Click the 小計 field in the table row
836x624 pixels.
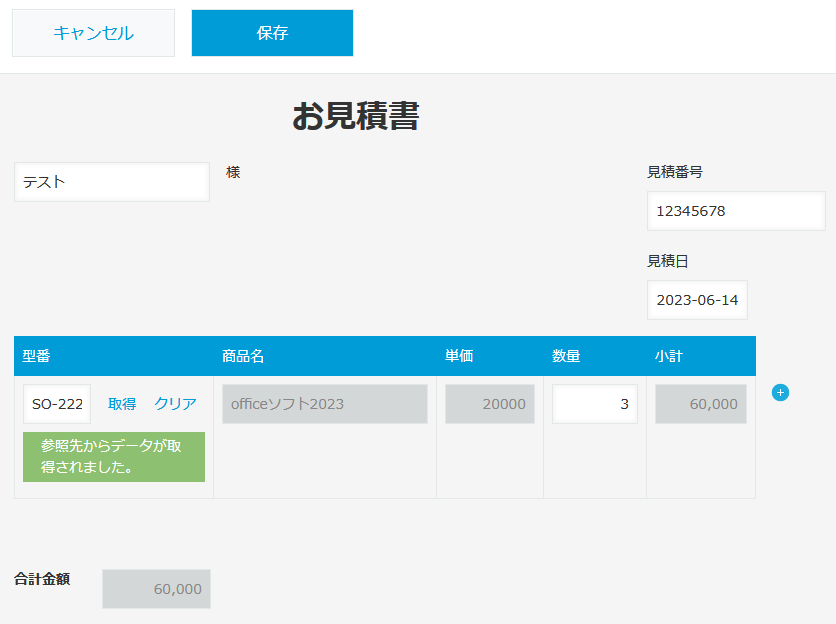(x=700, y=404)
